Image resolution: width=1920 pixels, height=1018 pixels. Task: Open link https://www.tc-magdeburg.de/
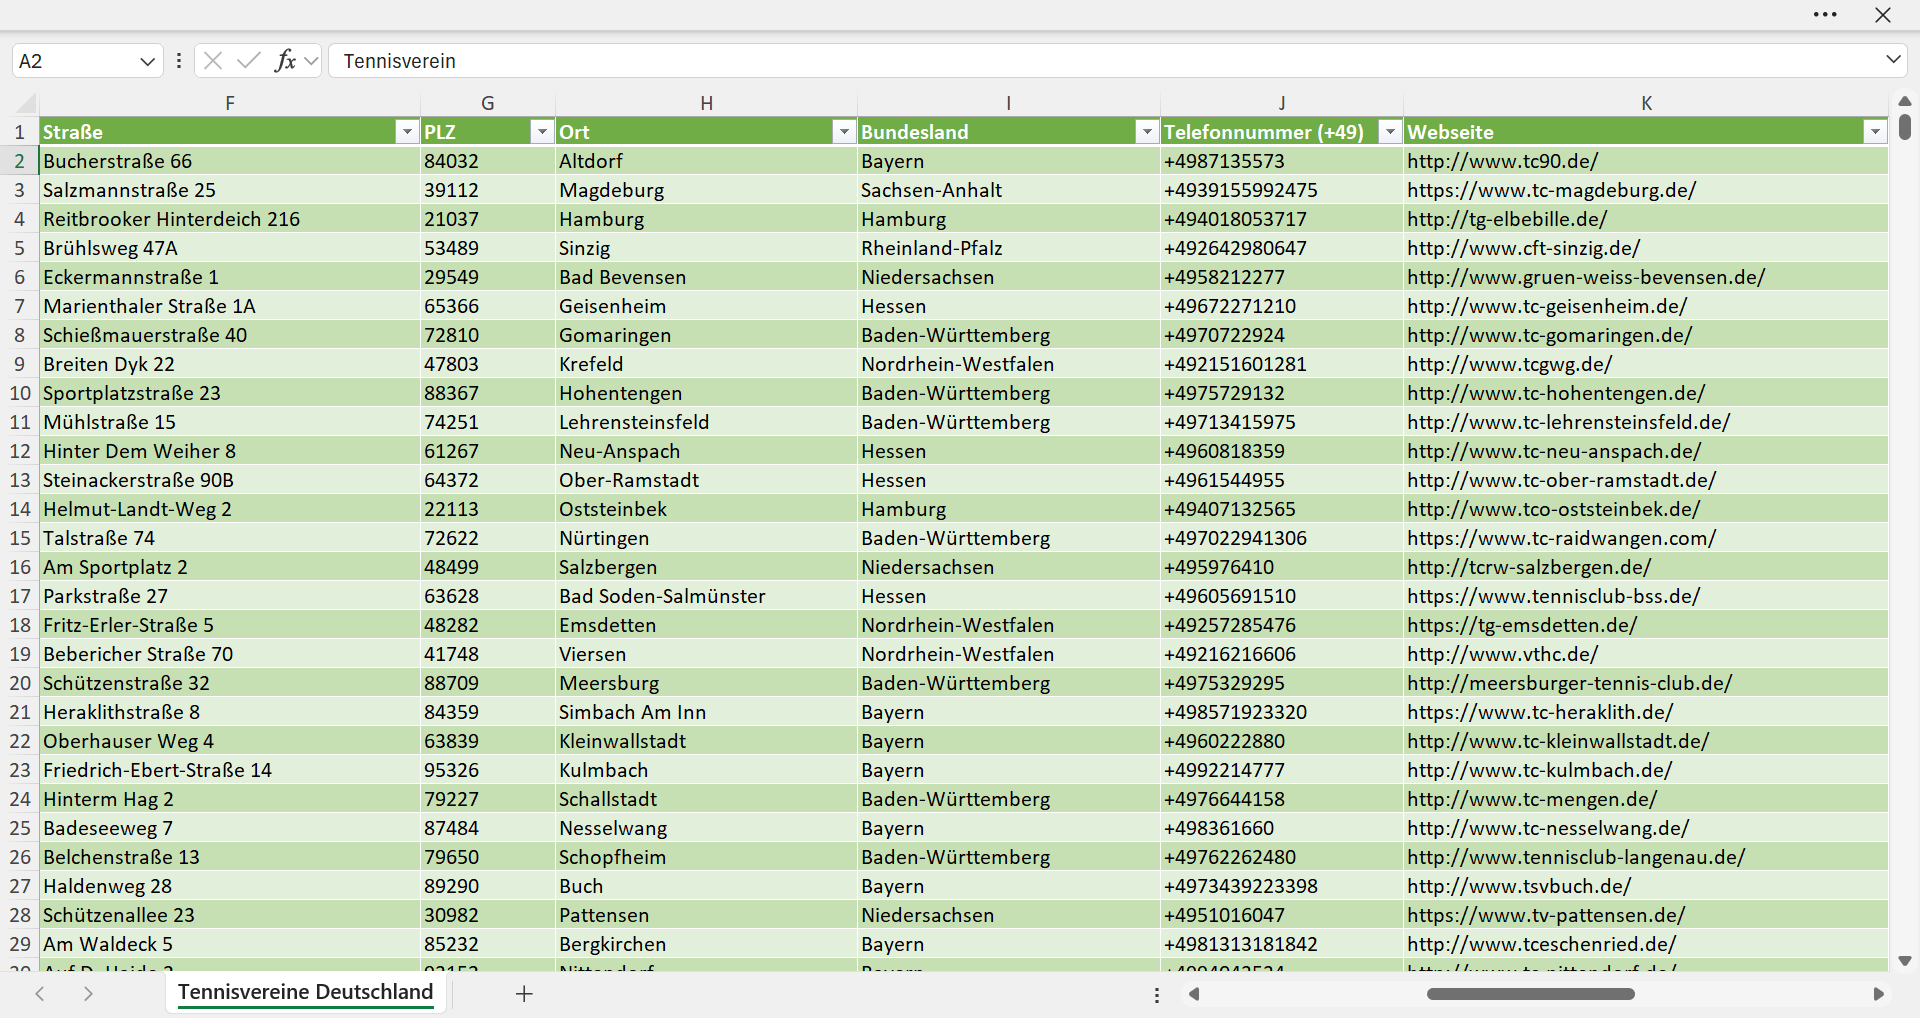point(1551,190)
